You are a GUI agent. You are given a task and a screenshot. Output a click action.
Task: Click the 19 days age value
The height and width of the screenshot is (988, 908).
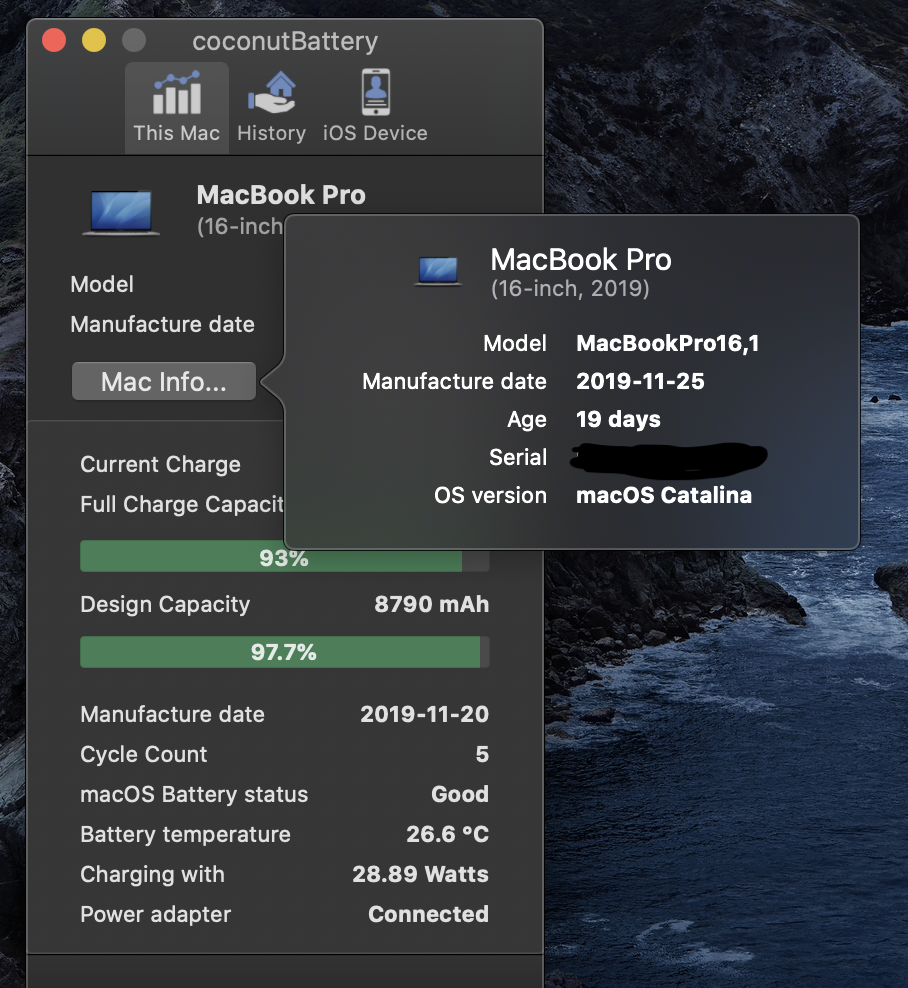pos(618,420)
